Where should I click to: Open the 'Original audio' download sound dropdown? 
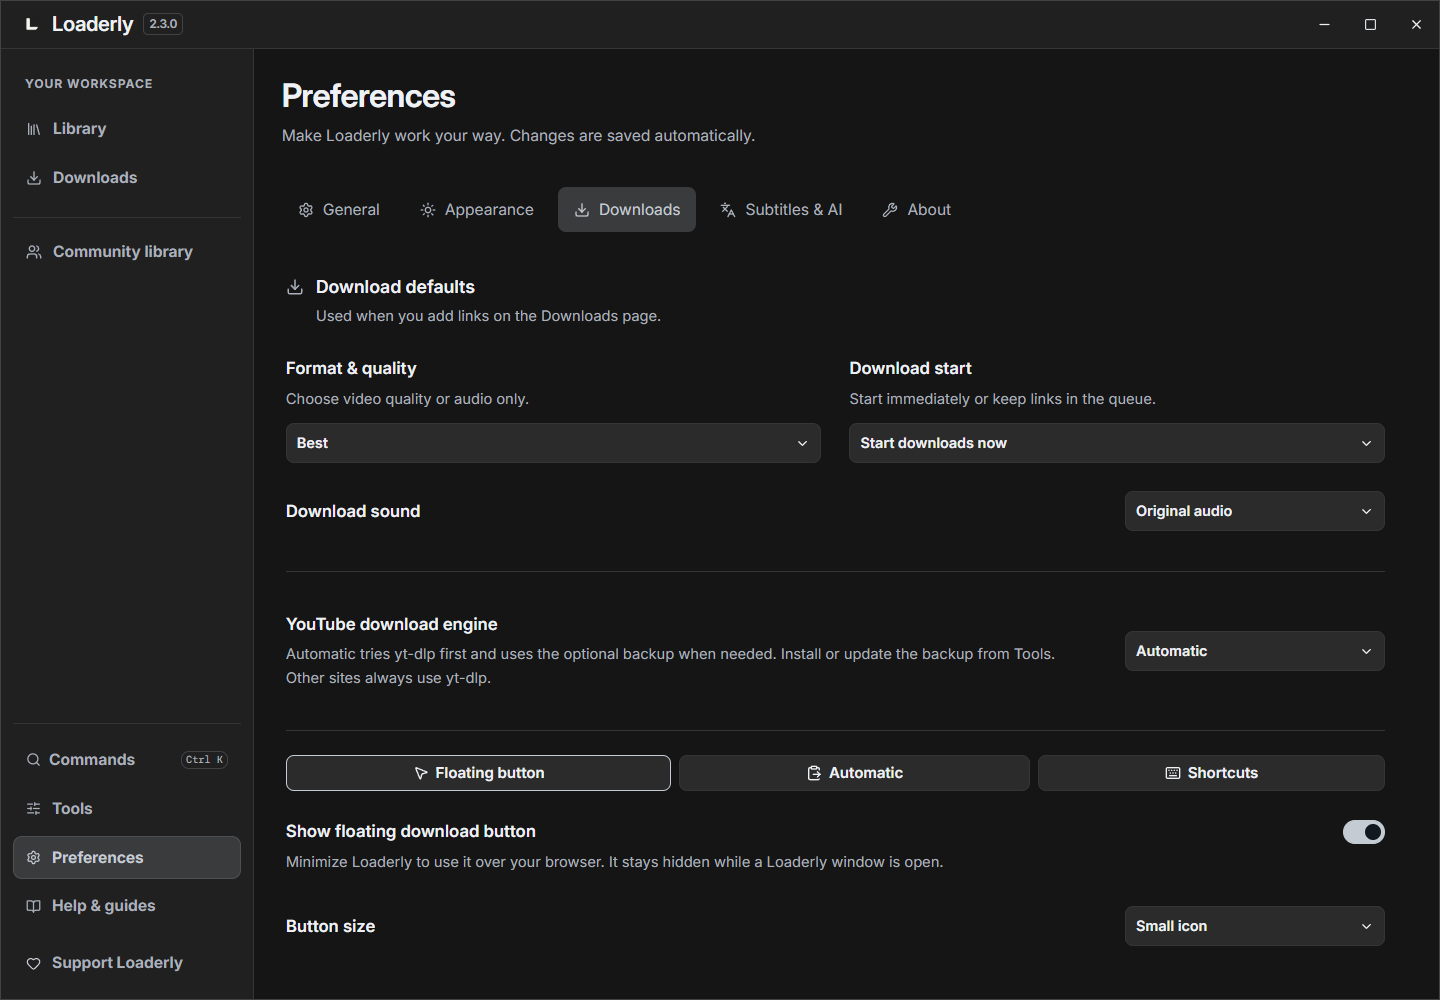(1255, 511)
